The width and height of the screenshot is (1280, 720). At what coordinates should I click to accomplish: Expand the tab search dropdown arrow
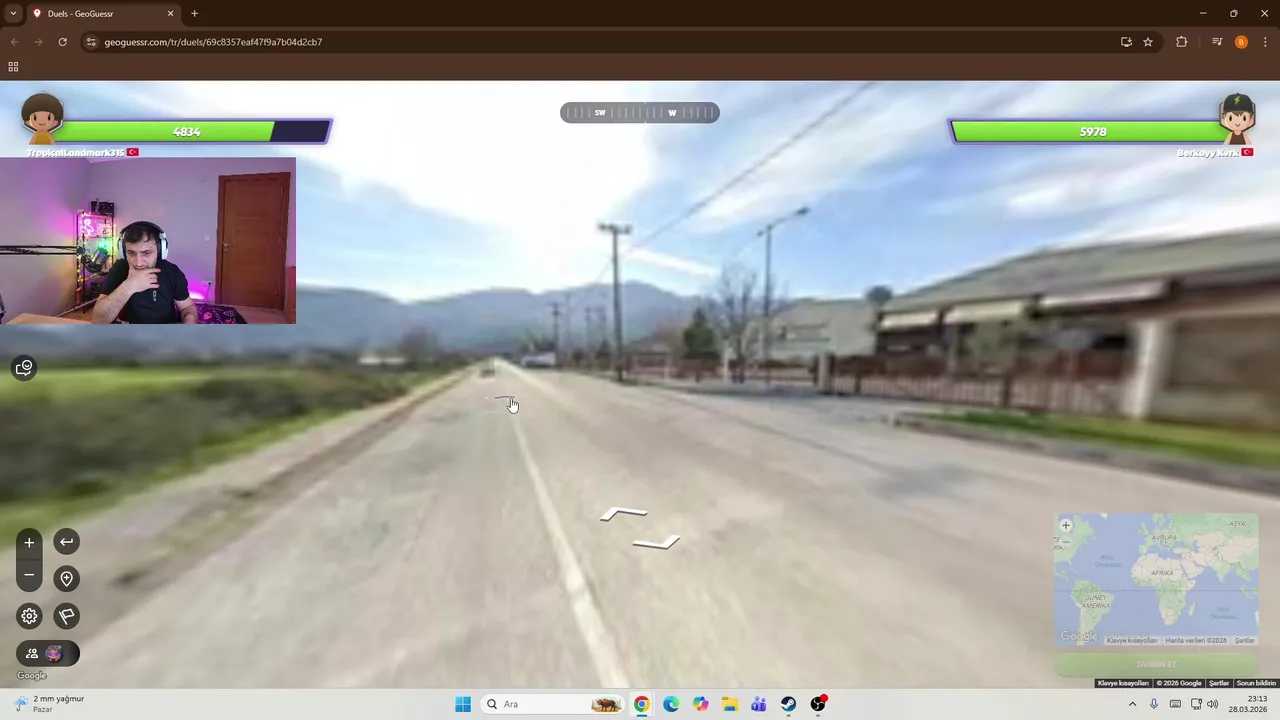point(13,14)
